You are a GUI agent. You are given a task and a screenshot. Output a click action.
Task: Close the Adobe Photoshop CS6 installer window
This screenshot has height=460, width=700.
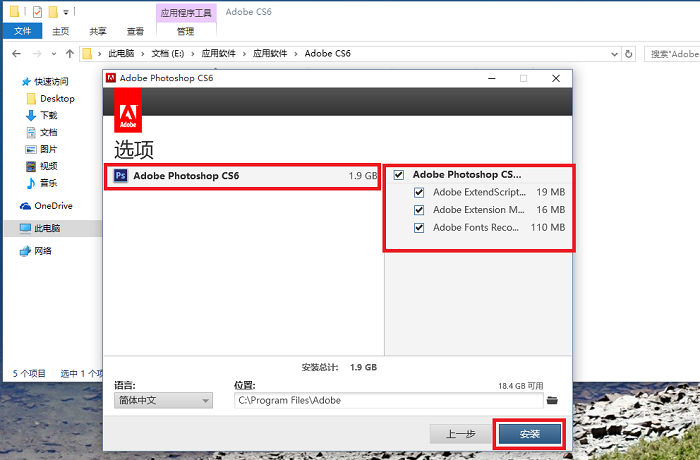point(556,78)
